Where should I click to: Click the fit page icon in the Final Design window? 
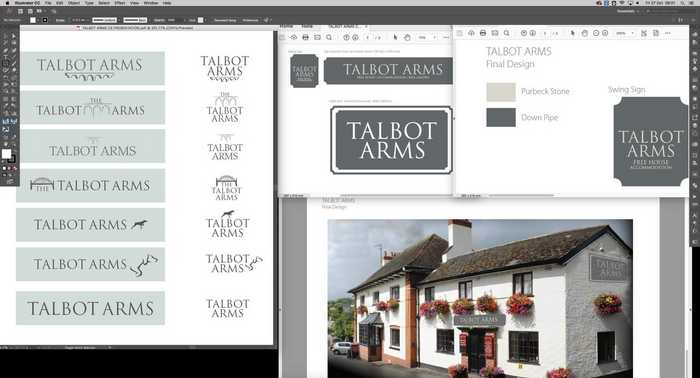[644, 33]
